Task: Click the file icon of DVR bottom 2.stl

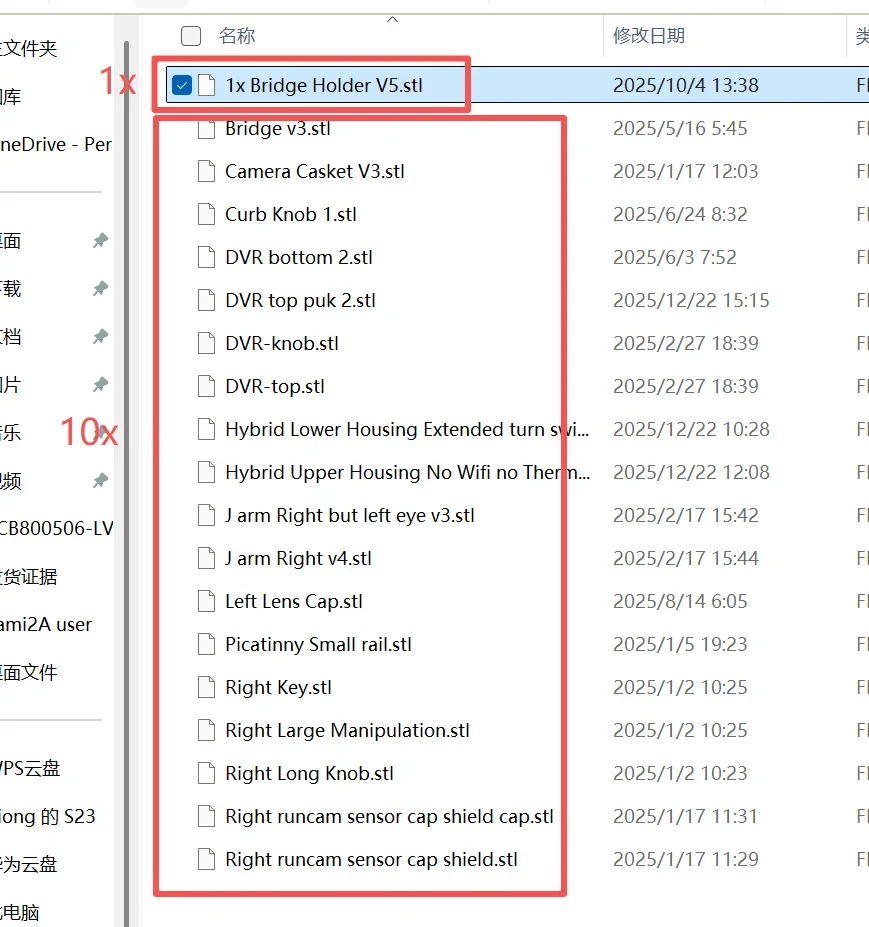Action: (x=206, y=257)
